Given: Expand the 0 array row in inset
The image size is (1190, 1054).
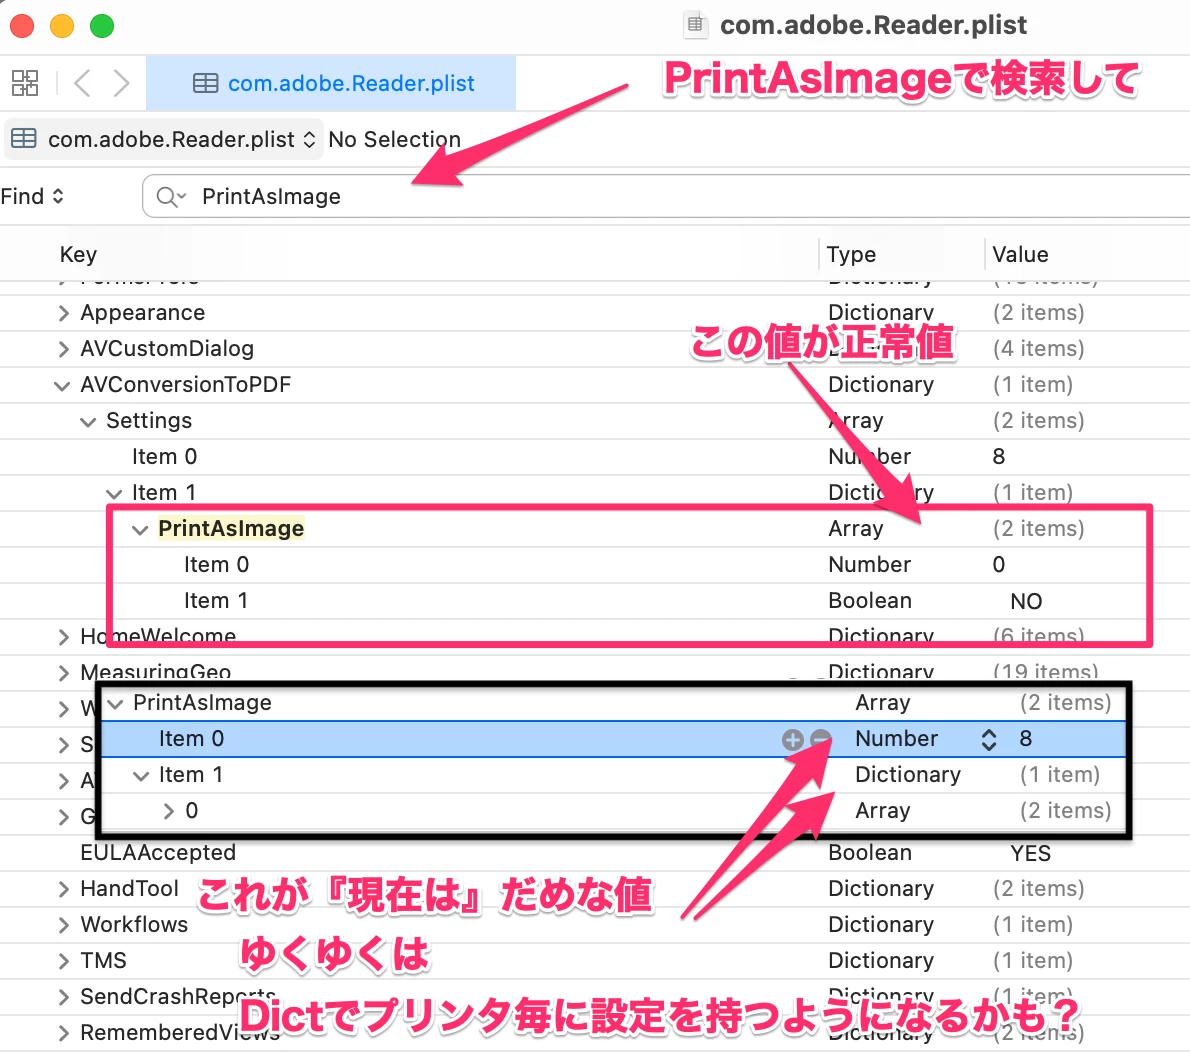Looking at the screenshot, I should 168,811.
